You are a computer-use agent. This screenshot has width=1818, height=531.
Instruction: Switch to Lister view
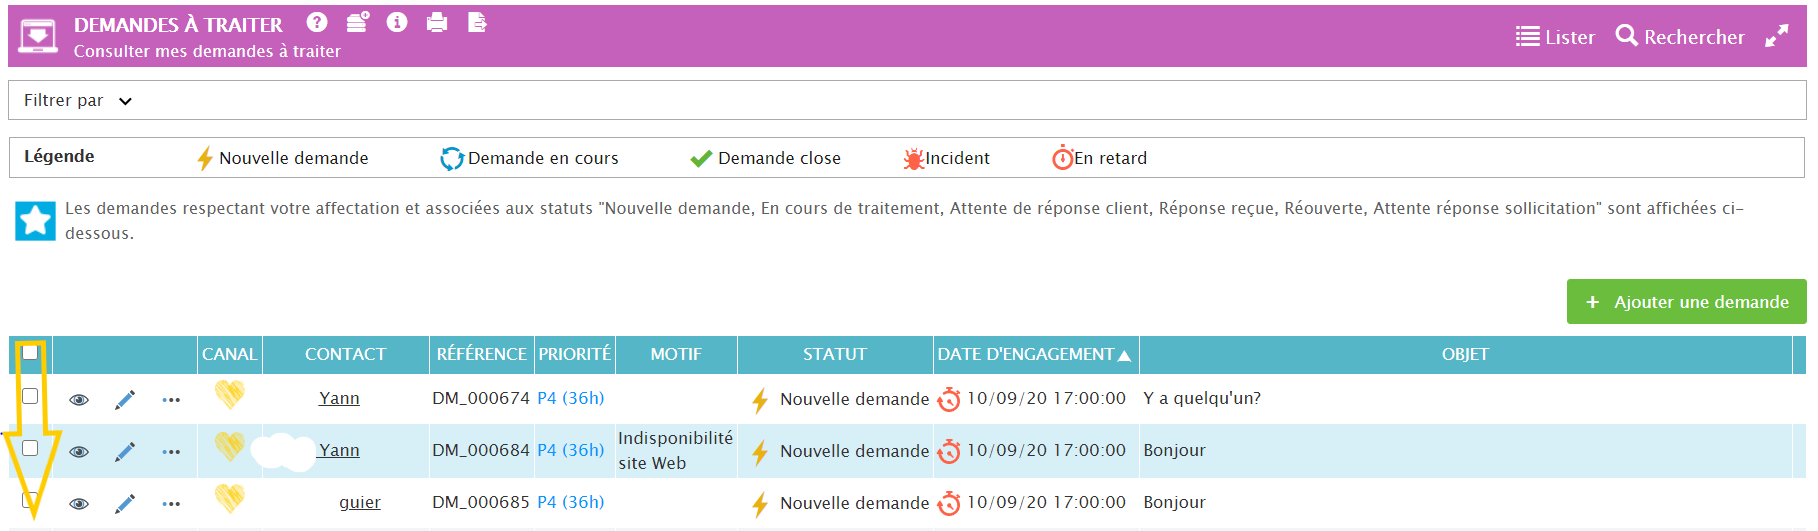click(1555, 37)
